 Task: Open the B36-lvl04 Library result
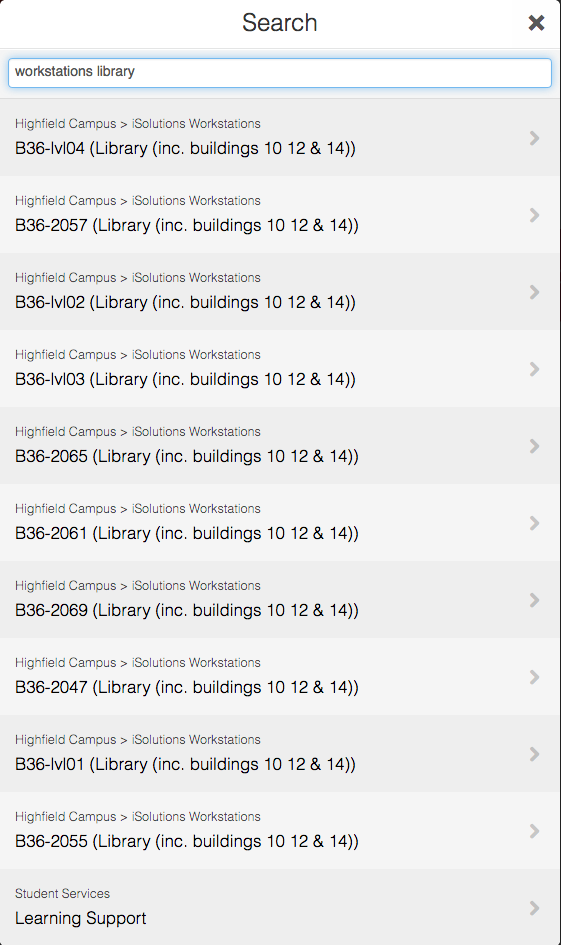pos(280,137)
